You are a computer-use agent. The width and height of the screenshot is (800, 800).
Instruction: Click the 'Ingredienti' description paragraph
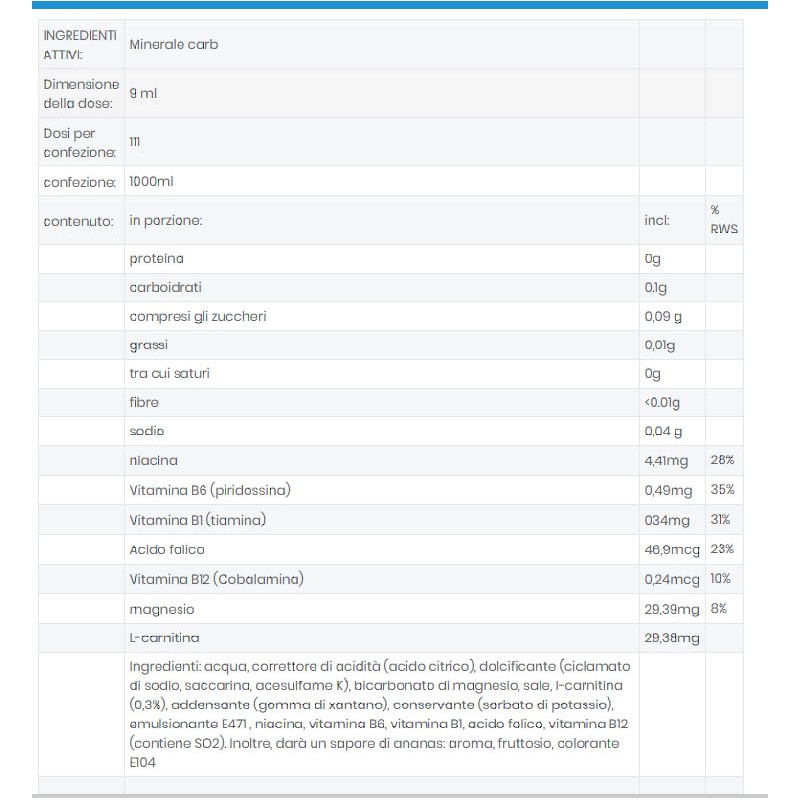click(x=380, y=714)
